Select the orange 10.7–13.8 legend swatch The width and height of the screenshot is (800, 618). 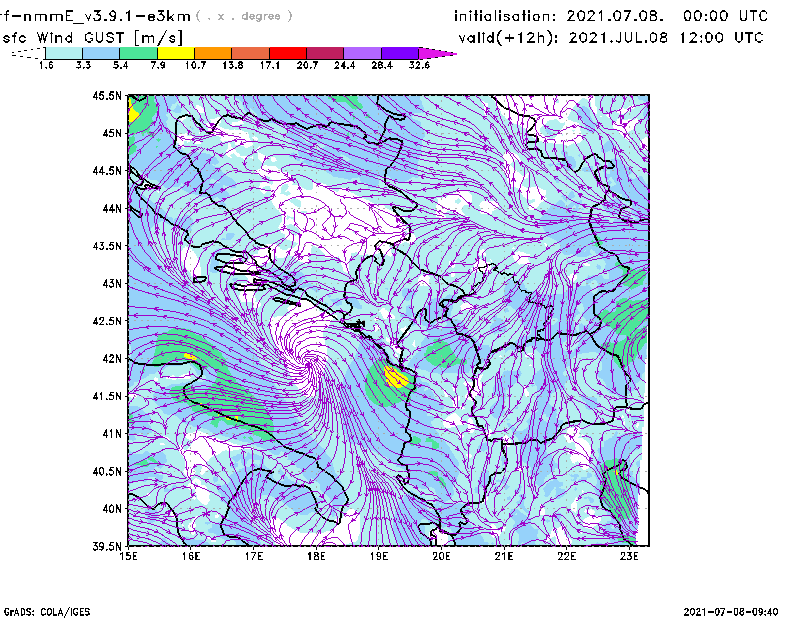pyautogui.click(x=213, y=53)
